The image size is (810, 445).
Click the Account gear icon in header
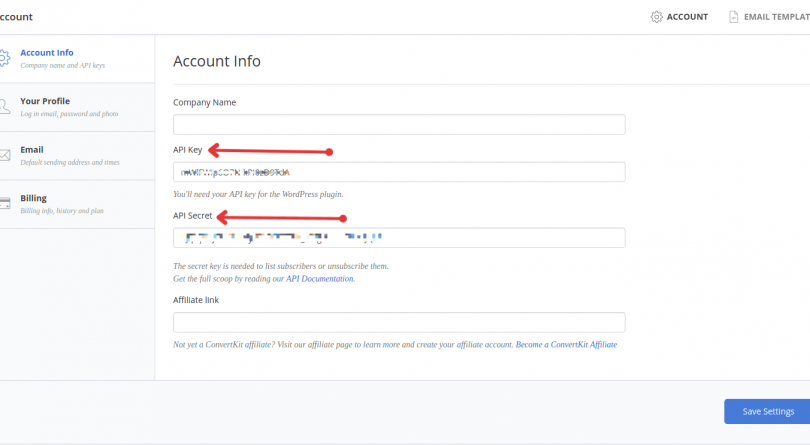(x=656, y=17)
